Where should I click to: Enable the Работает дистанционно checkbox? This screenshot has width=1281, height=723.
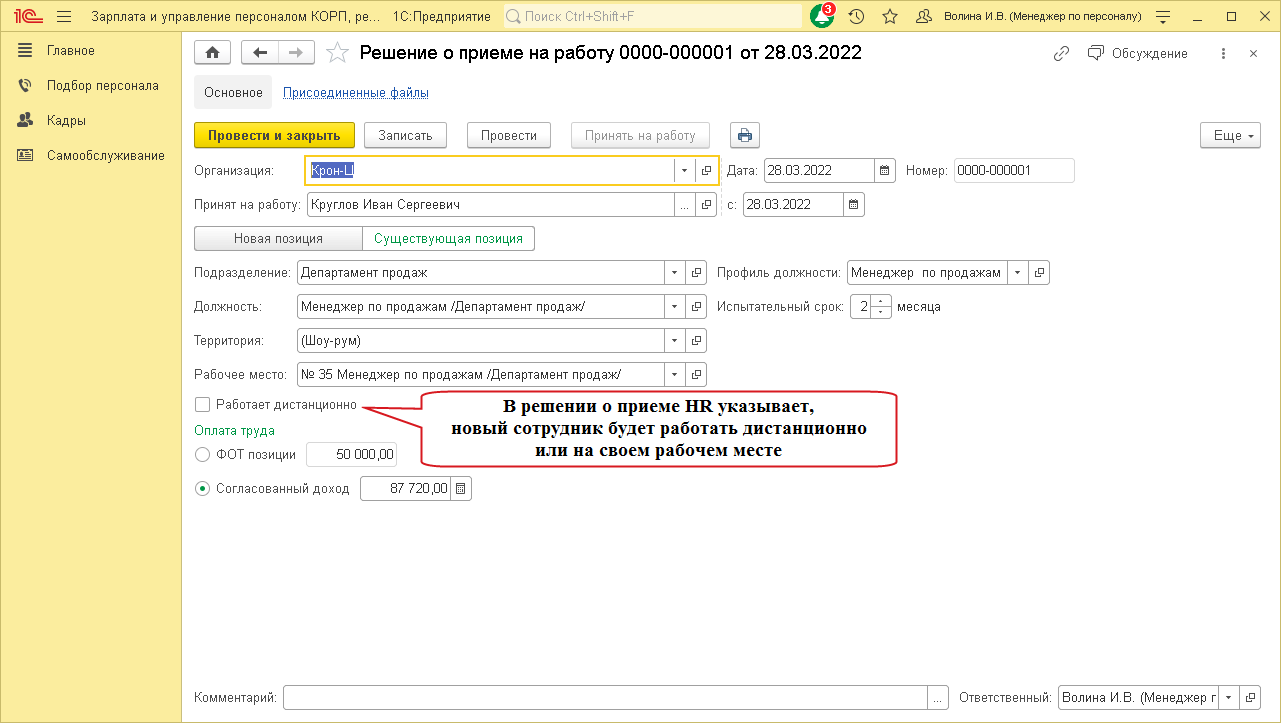203,405
